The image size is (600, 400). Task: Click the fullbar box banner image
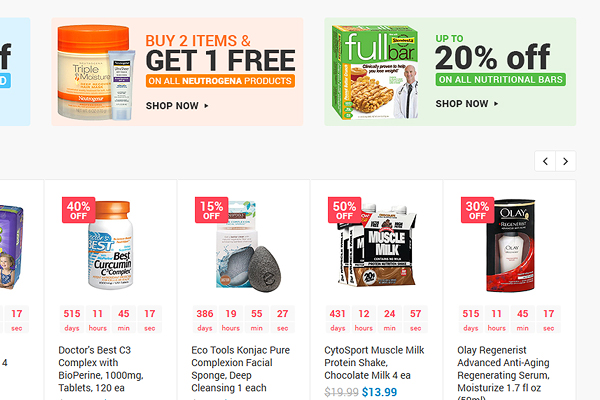pyautogui.click(x=375, y=72)
